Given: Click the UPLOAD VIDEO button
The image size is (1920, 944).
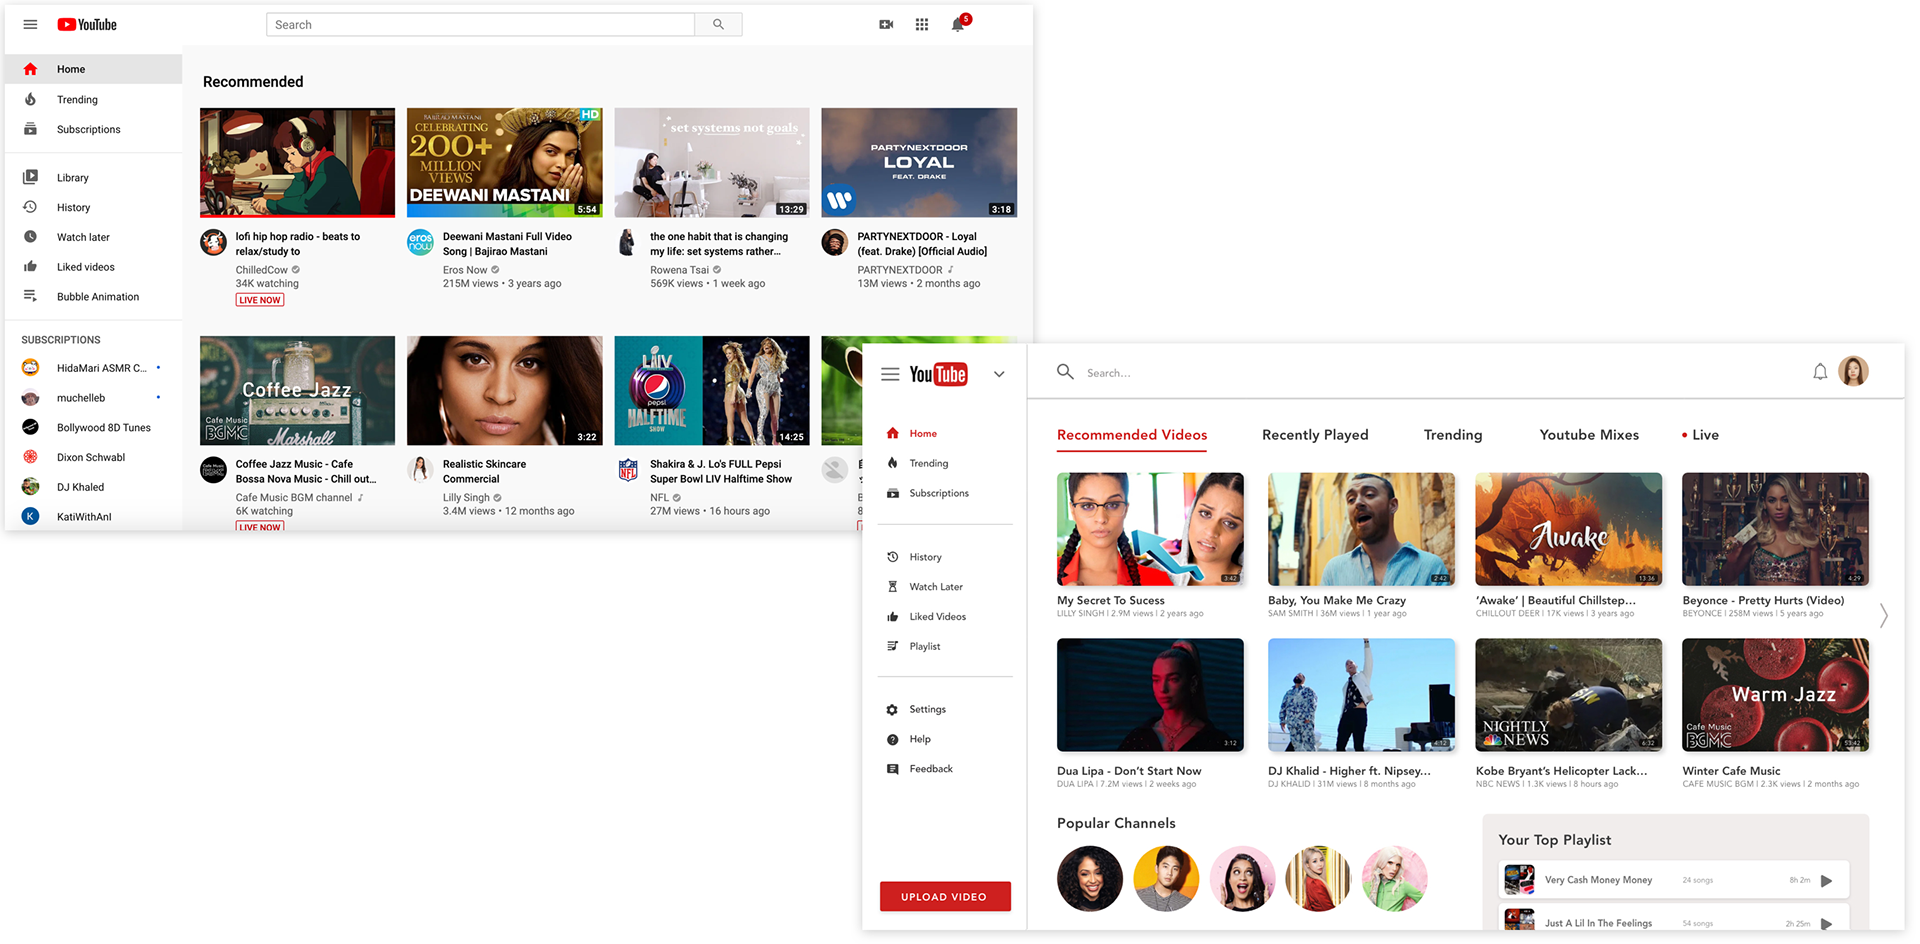Looking at the screenshot, I should [x=945, y=897].
